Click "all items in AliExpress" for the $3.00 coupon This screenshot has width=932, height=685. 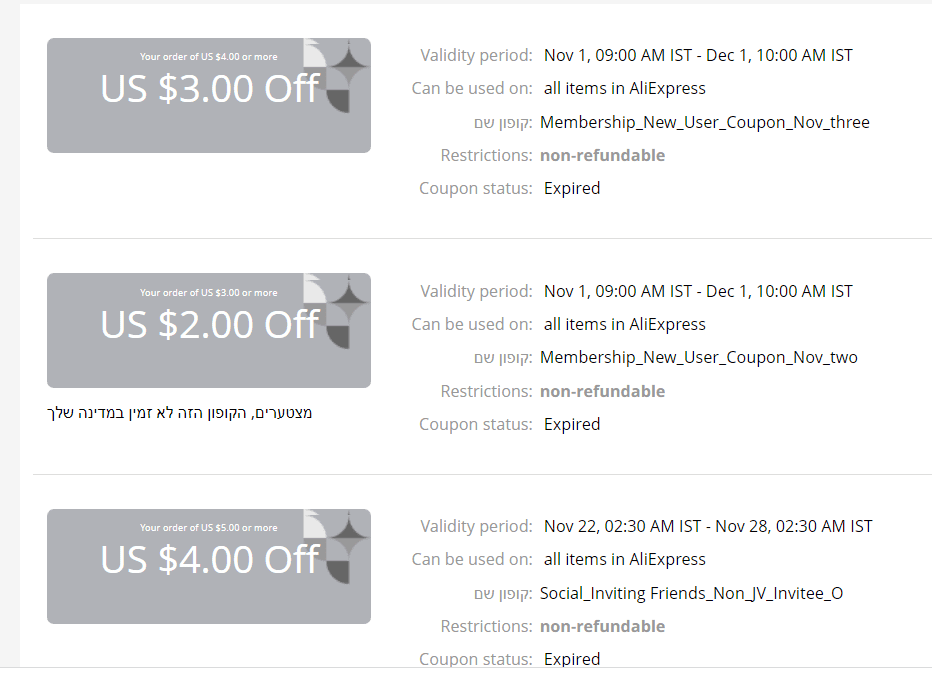pyautogui.click(x=624, y=88)
